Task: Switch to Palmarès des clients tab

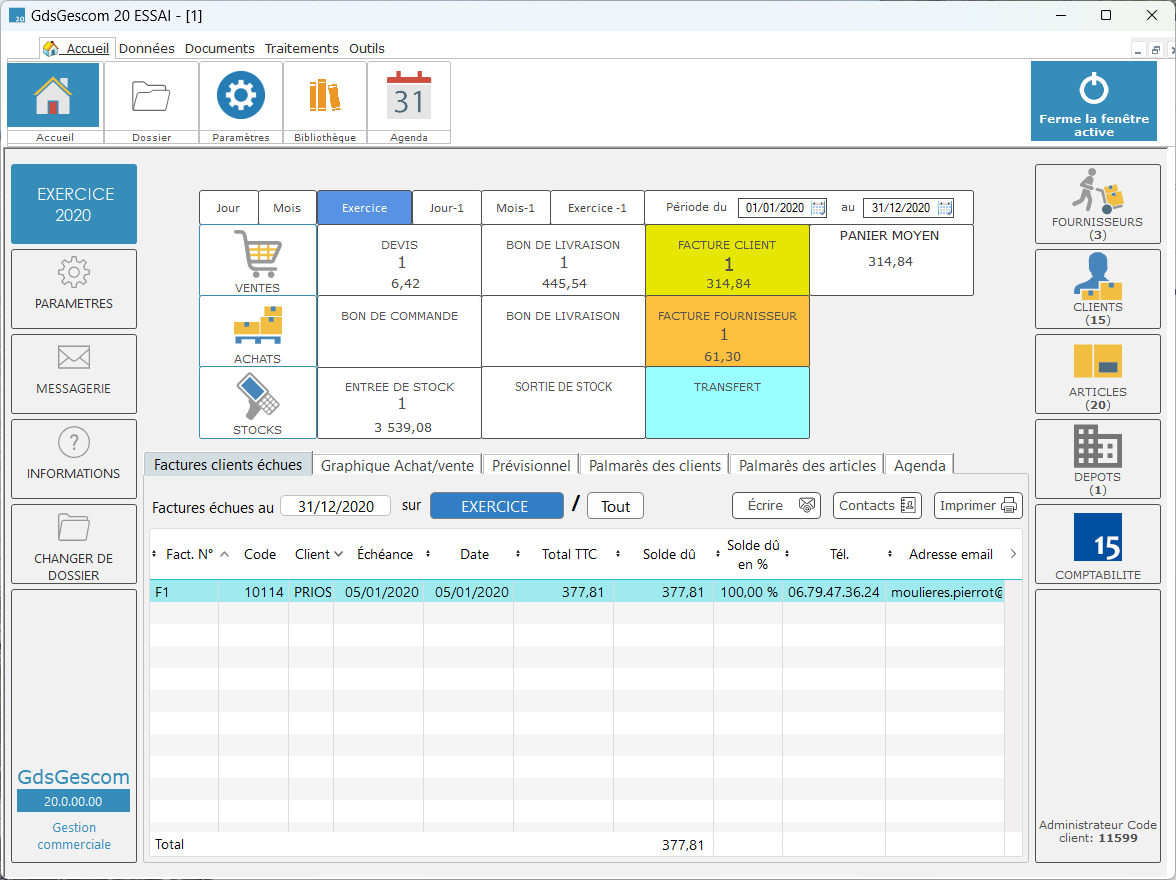Action: coord(654,465)
